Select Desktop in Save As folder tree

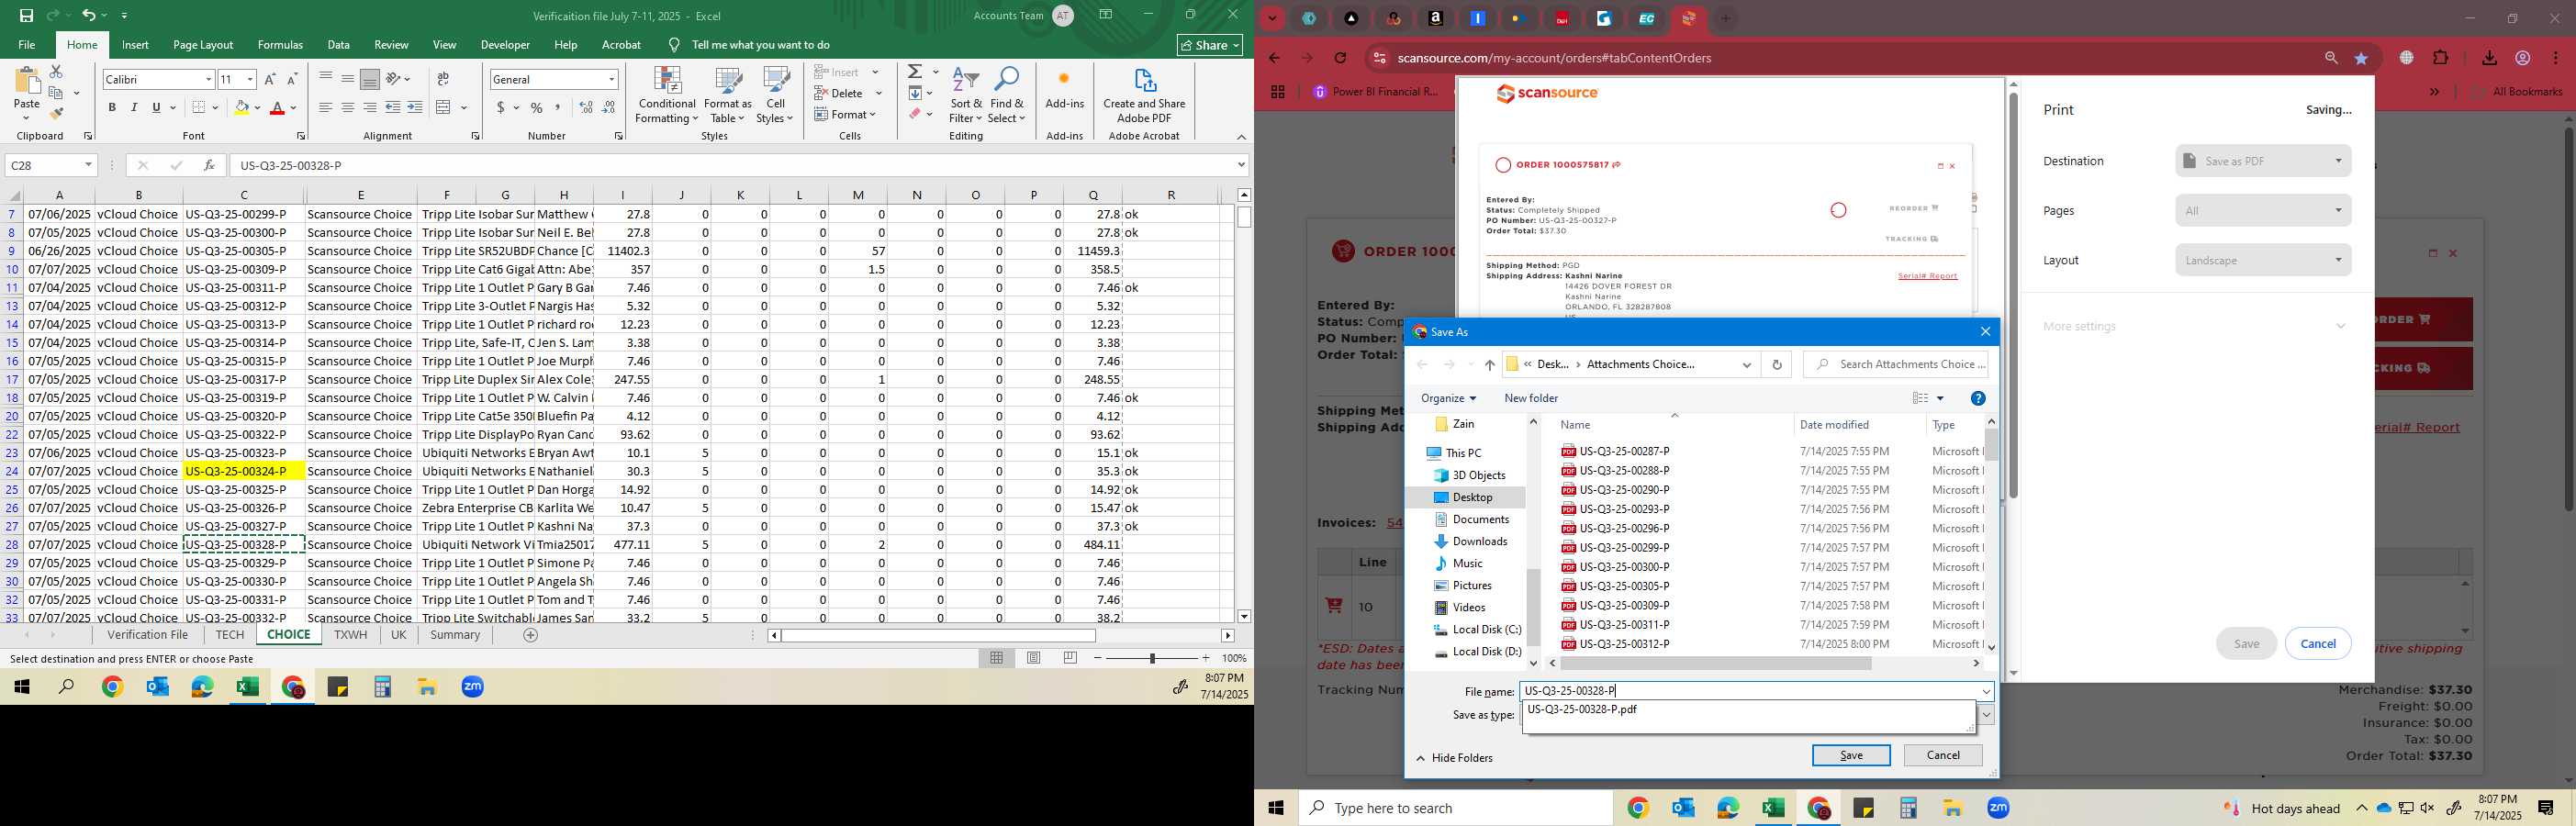tap(1472, 497)
